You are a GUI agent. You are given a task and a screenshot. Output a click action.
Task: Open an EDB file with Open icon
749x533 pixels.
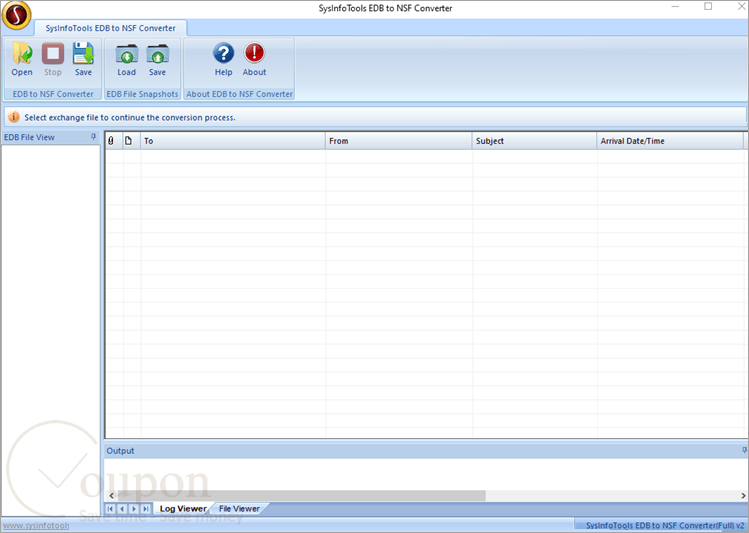tap(22, 59)
